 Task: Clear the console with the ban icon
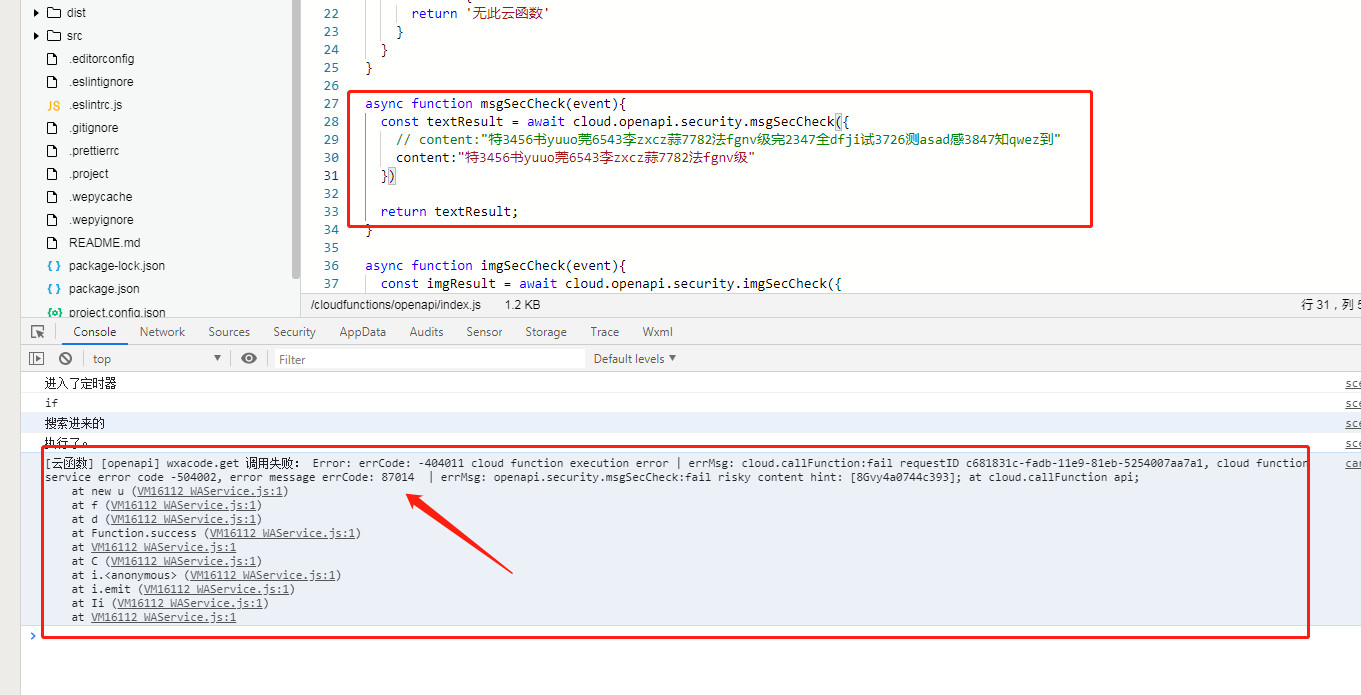(65, 358)
